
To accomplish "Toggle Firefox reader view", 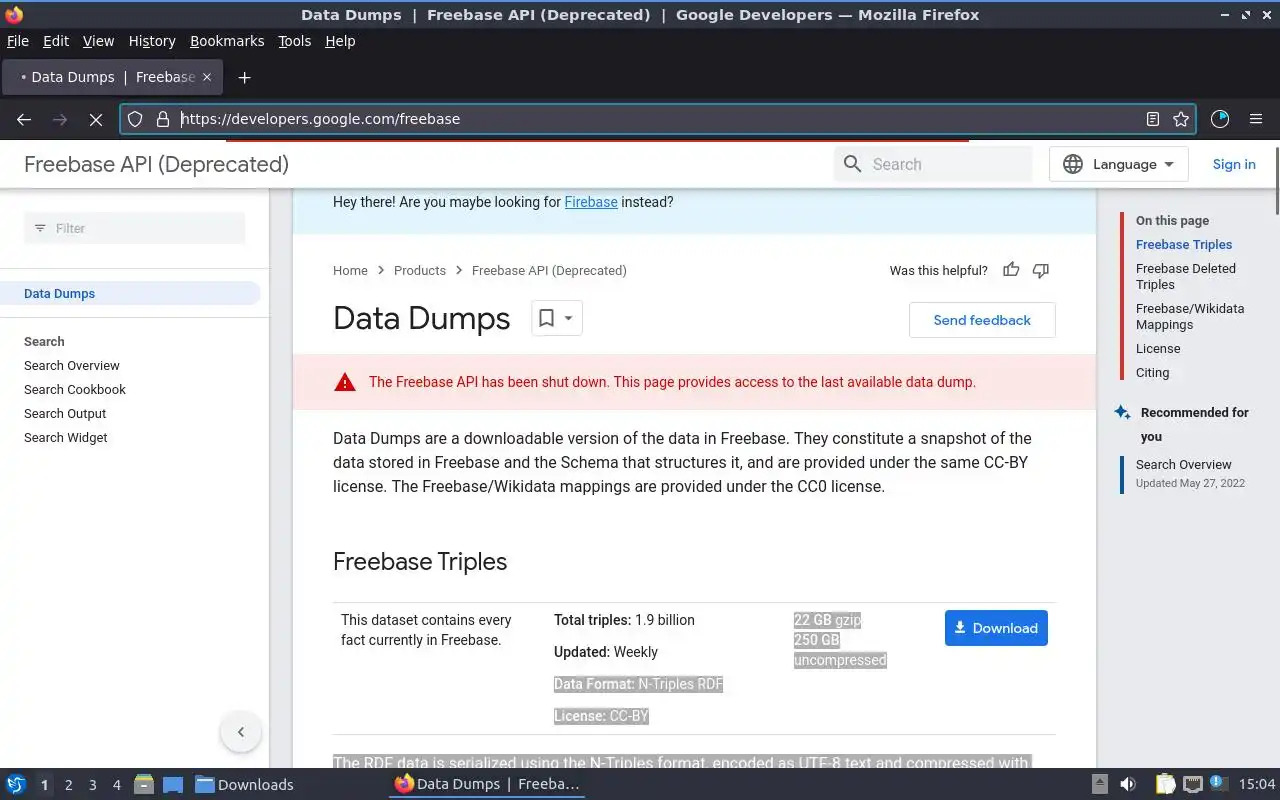I will pyautogui.click(x=1153, y=119).
